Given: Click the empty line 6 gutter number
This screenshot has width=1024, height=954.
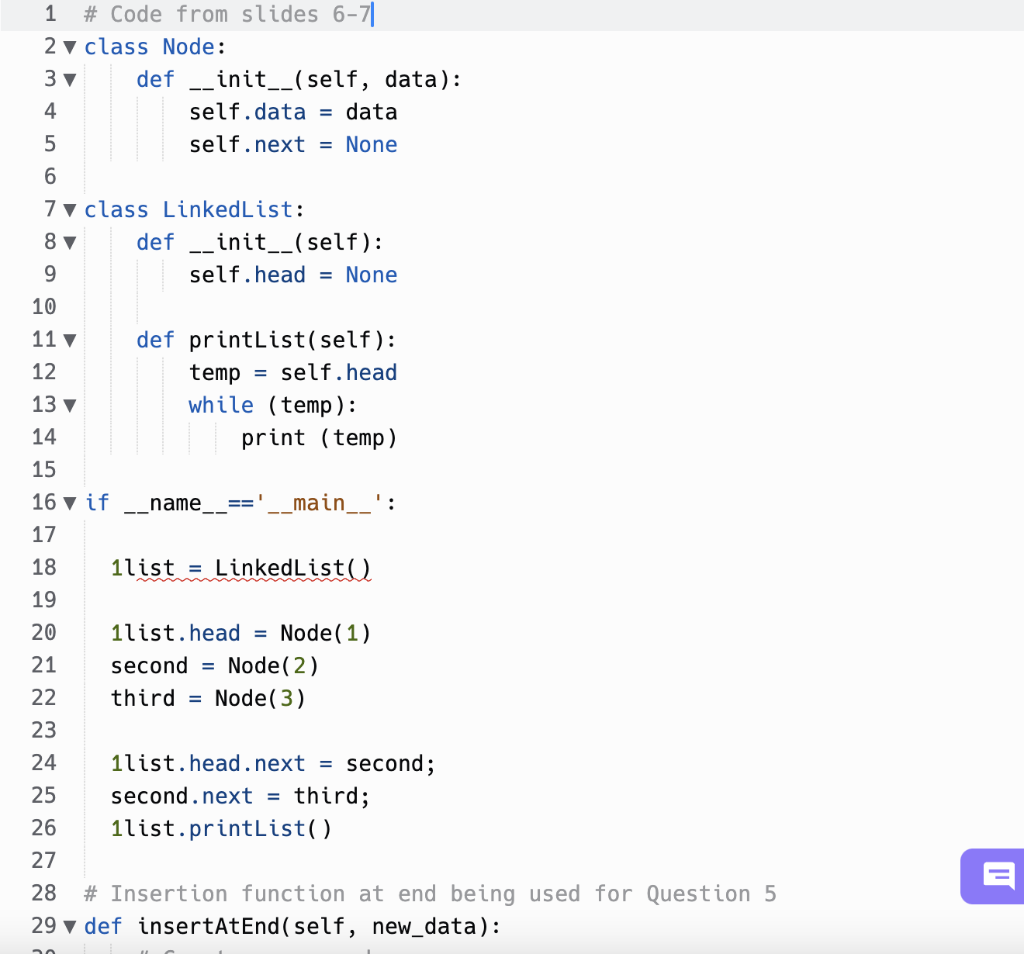Looking at the screenshot, I should (x=50, y=176).
